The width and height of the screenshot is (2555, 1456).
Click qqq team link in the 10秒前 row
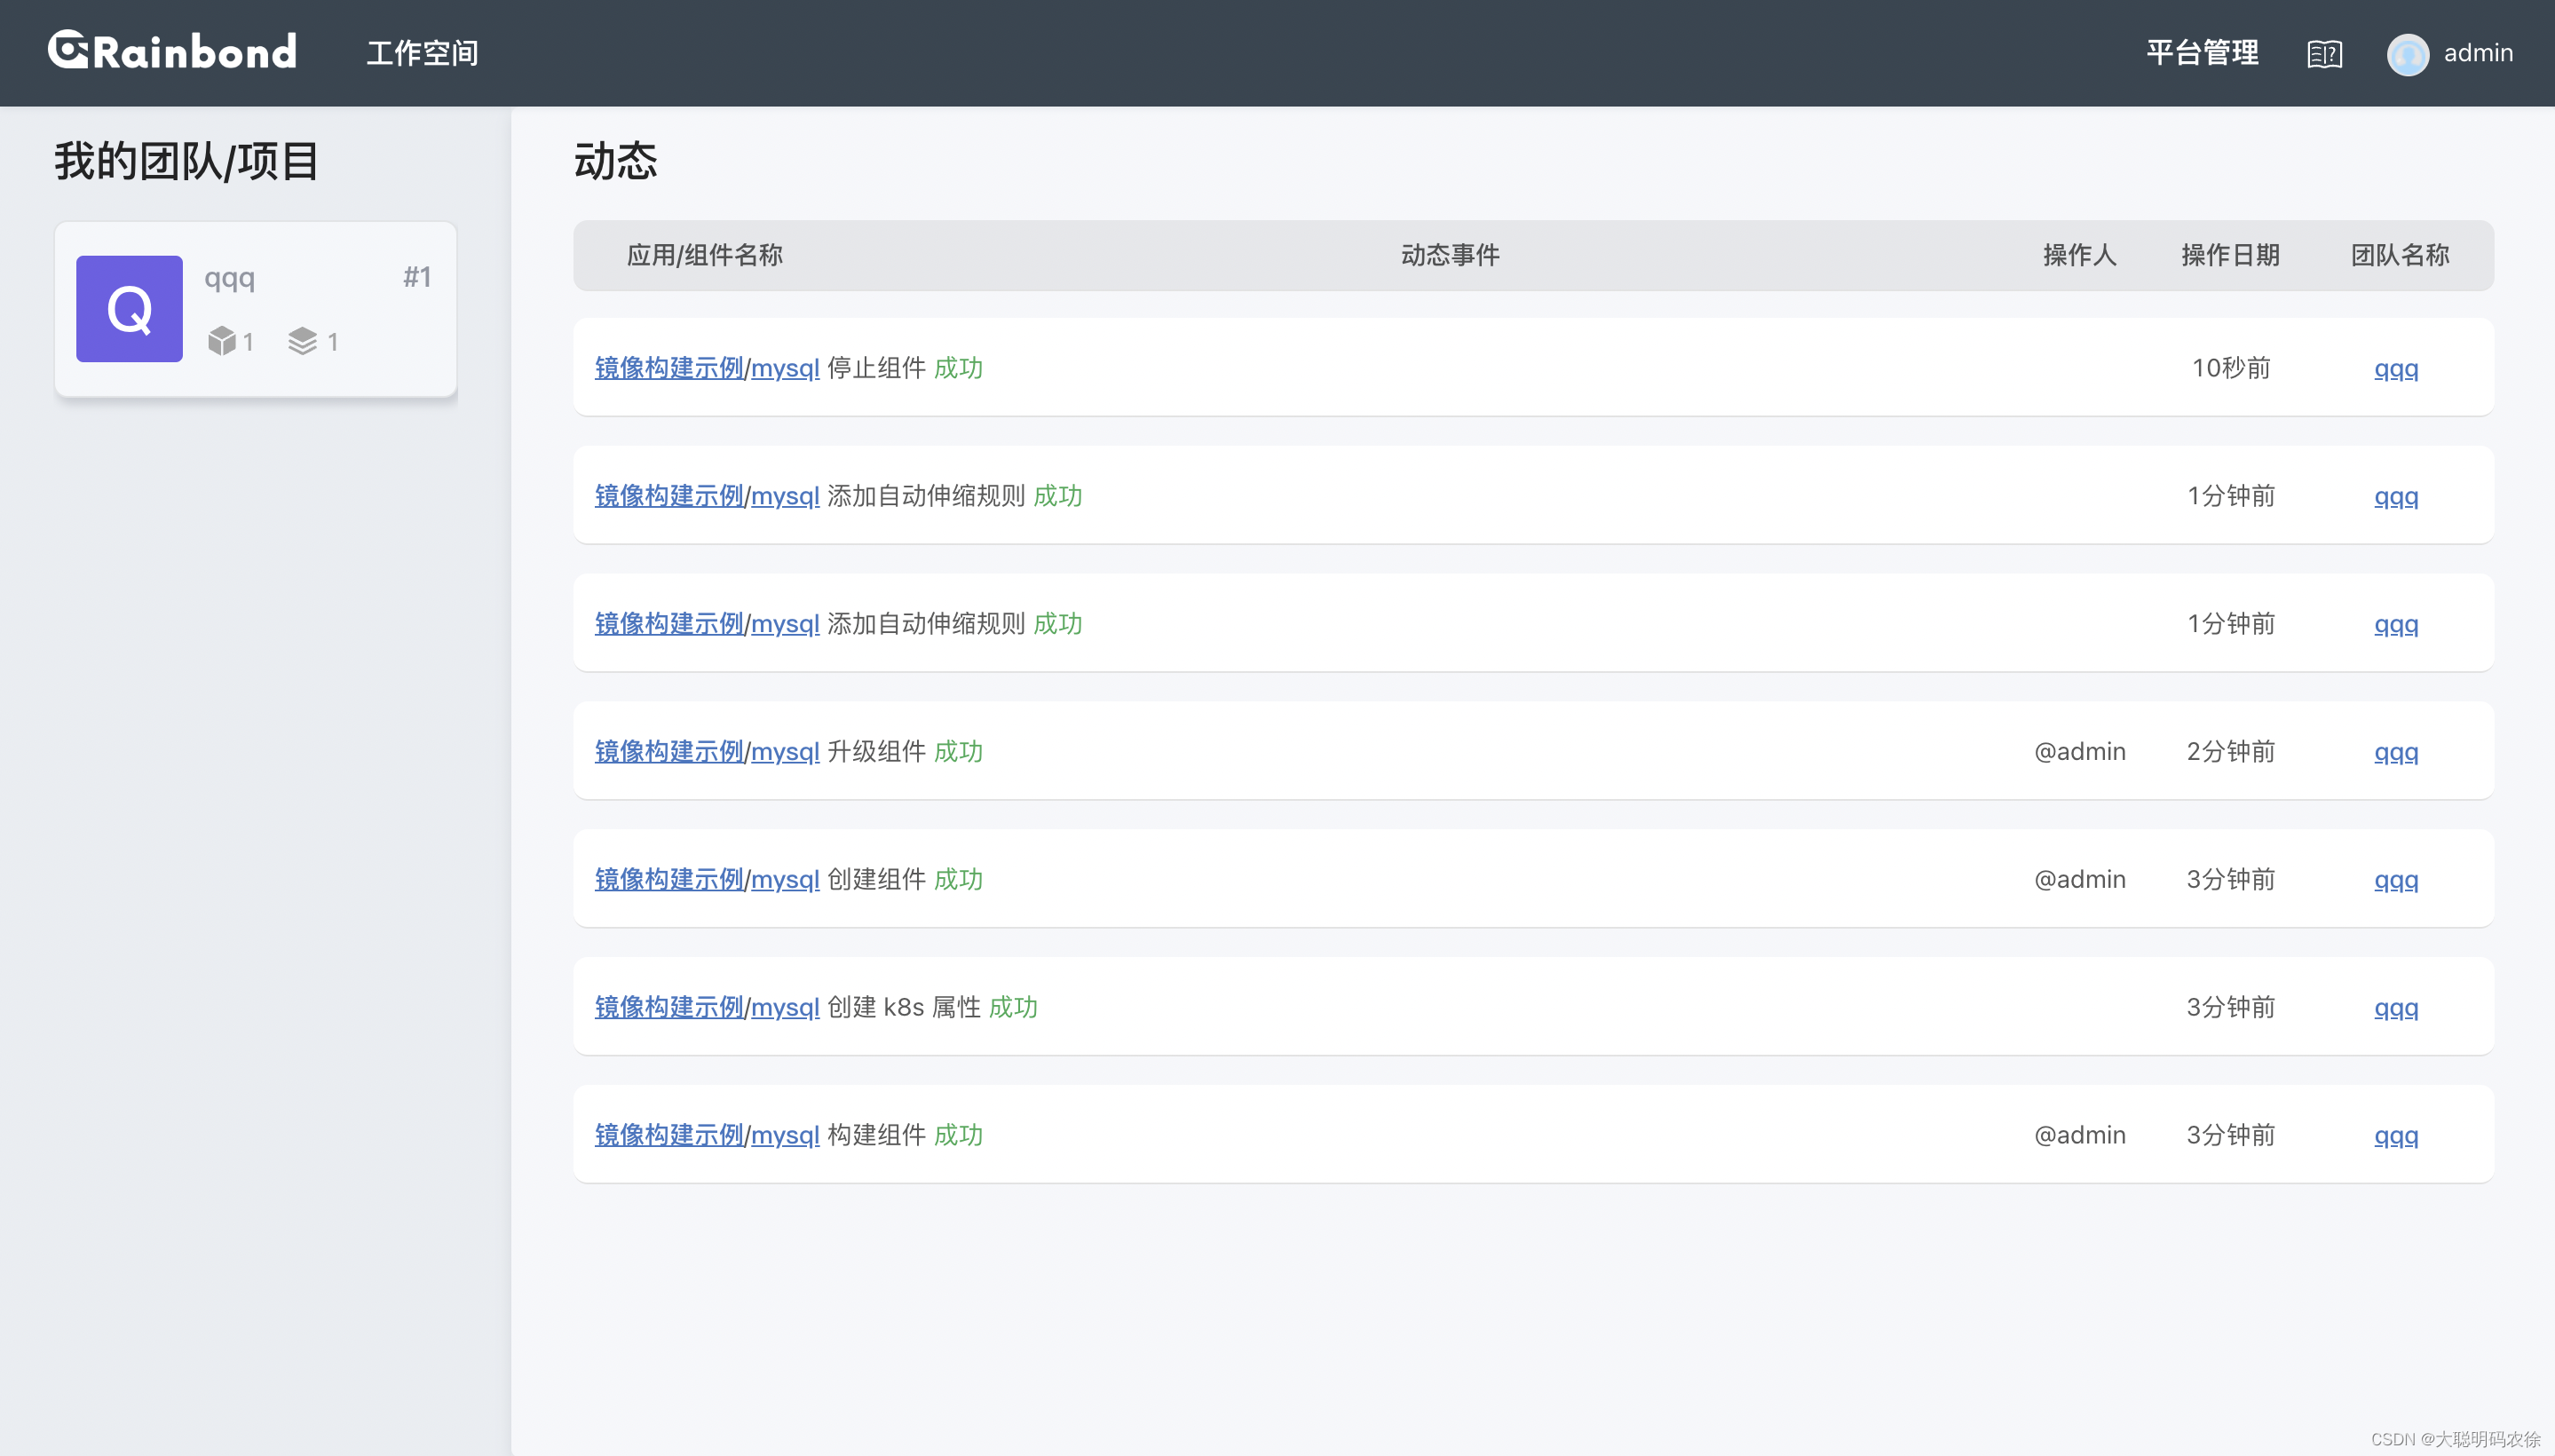[2395, 369]
